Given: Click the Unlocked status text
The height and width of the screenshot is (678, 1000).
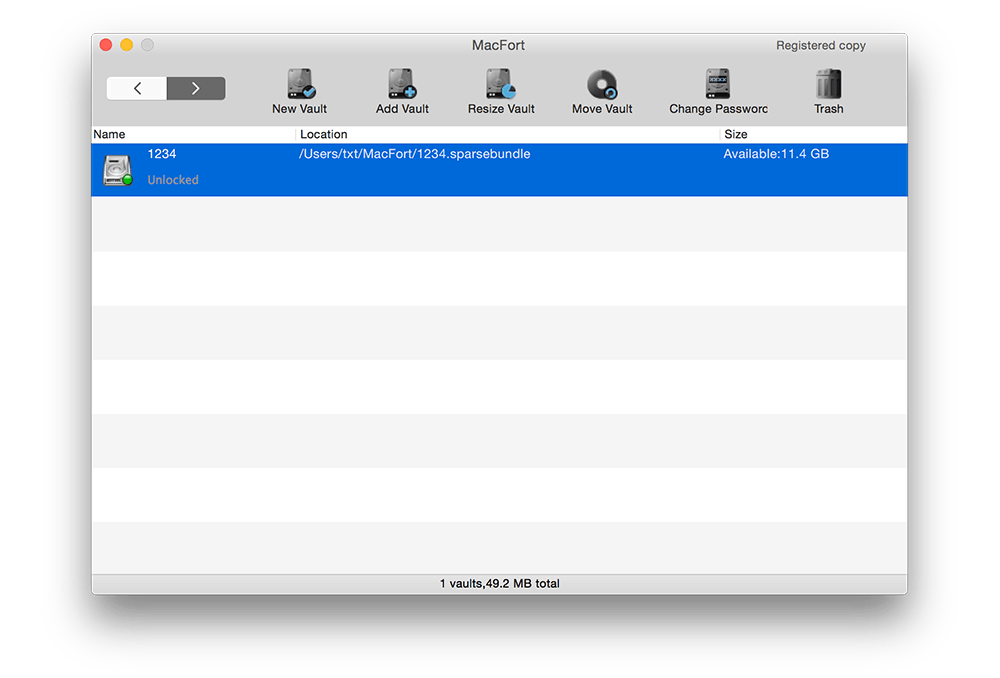Looking at the screenshot, I should [173, 180].
